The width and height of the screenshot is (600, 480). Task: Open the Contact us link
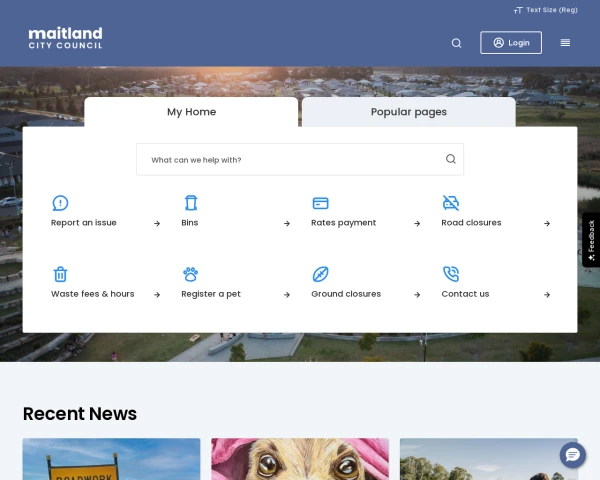click(x=465, y=294)
